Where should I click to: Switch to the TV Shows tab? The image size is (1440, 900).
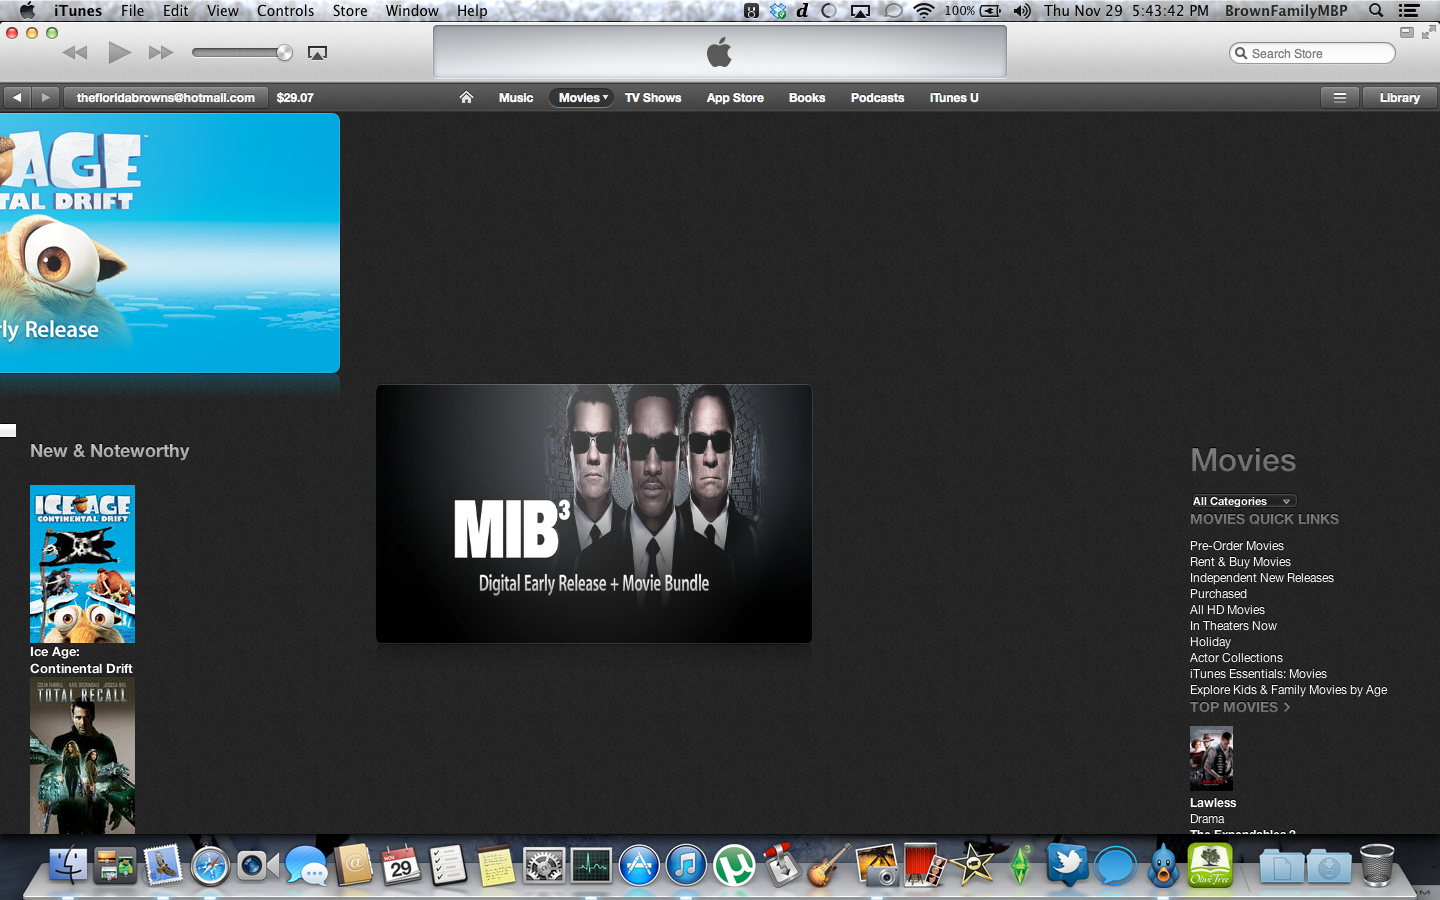pos(653,97)
